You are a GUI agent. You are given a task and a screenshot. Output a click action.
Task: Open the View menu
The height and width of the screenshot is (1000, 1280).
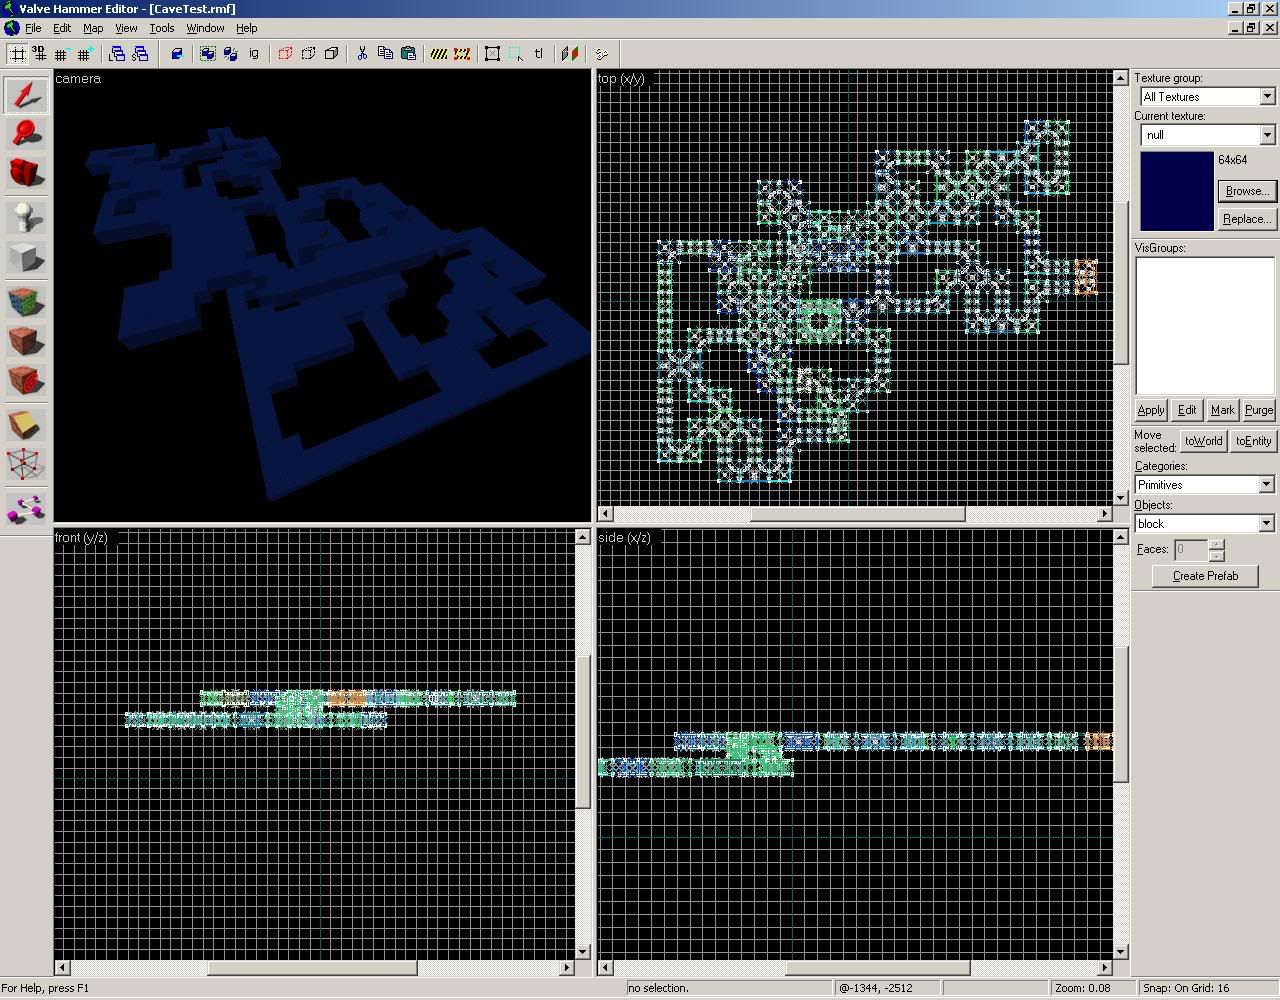point(126,28)
